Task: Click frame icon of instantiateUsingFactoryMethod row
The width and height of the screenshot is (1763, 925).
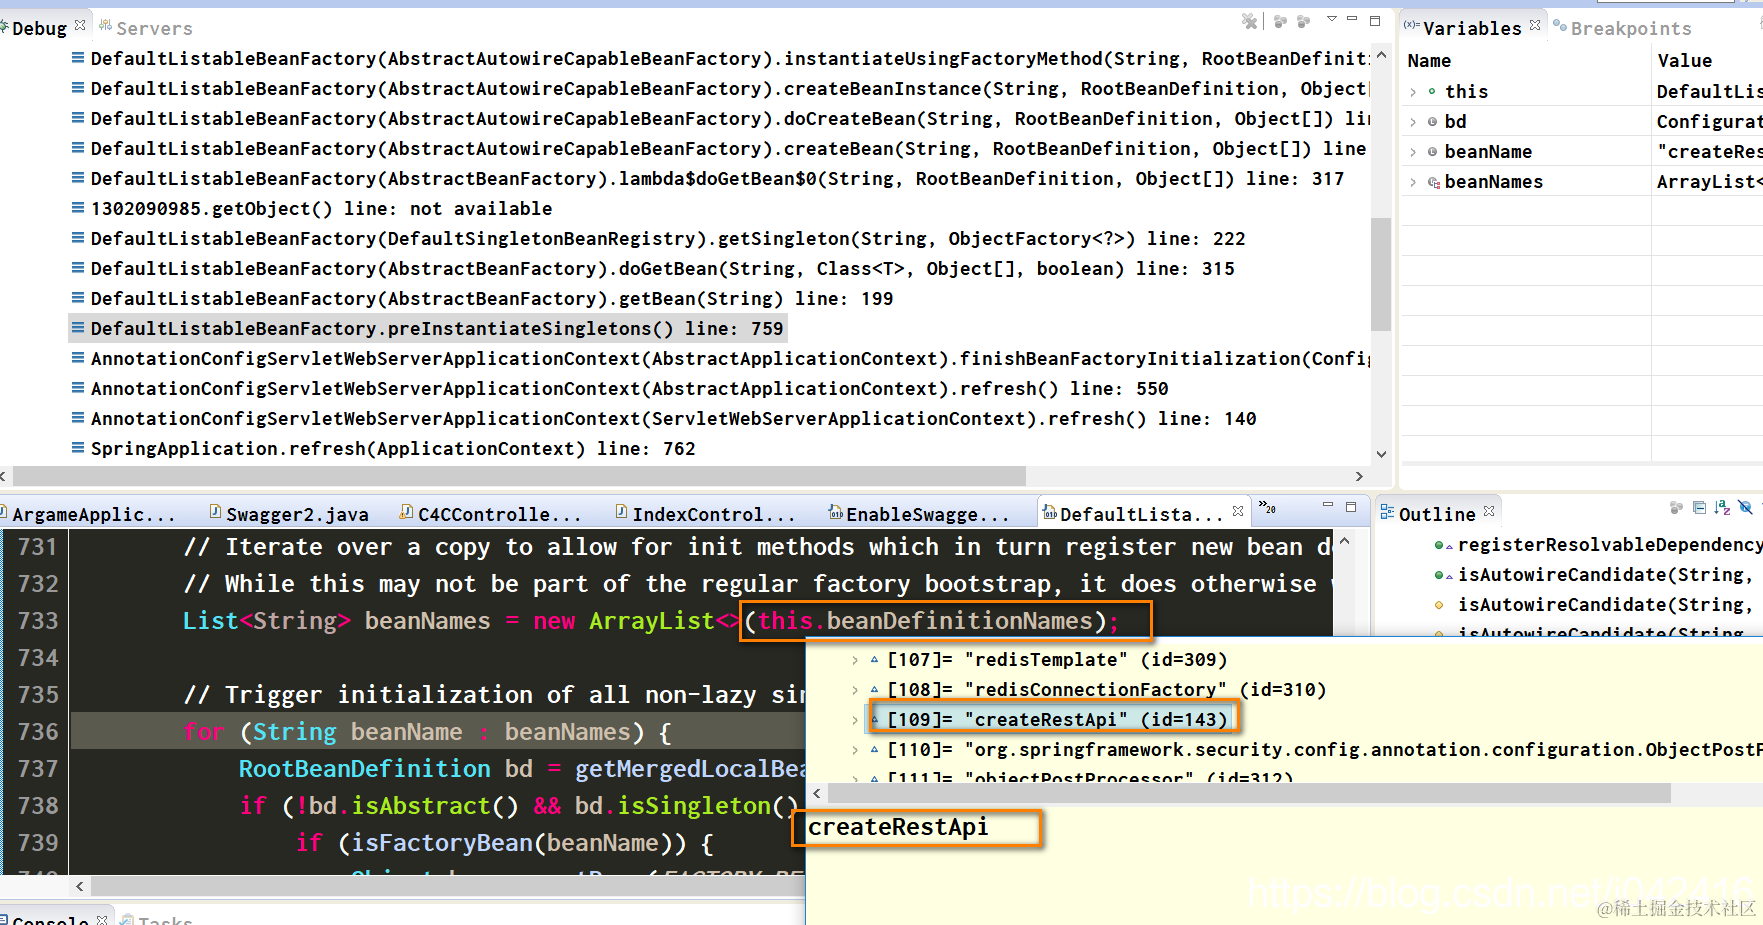Action: coord(78,58)
